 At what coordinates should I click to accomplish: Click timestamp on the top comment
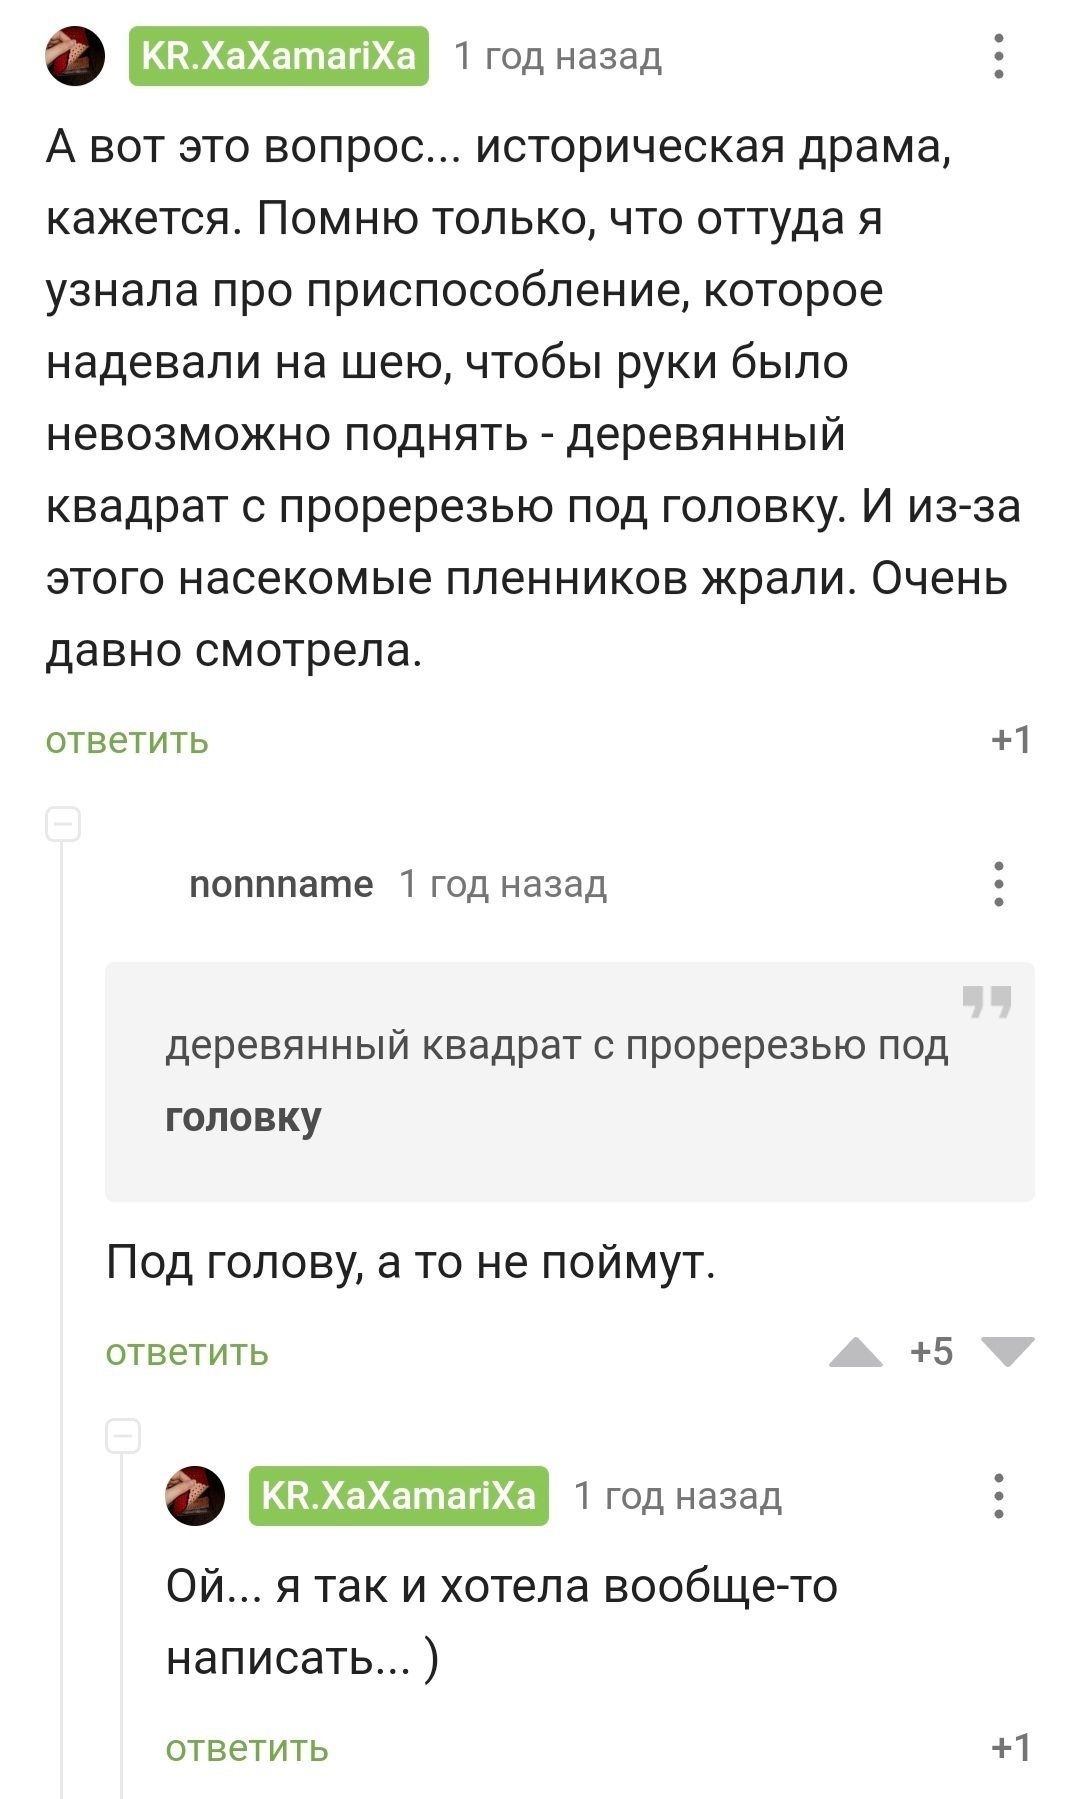click(x=558, y=56)
